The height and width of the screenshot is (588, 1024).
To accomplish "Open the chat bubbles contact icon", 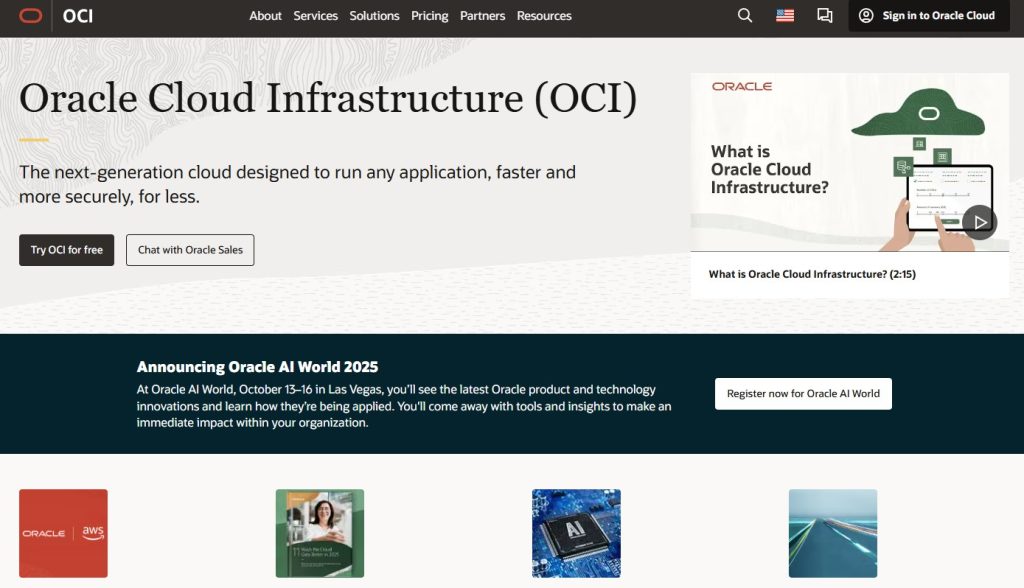I will click(825, 16).
